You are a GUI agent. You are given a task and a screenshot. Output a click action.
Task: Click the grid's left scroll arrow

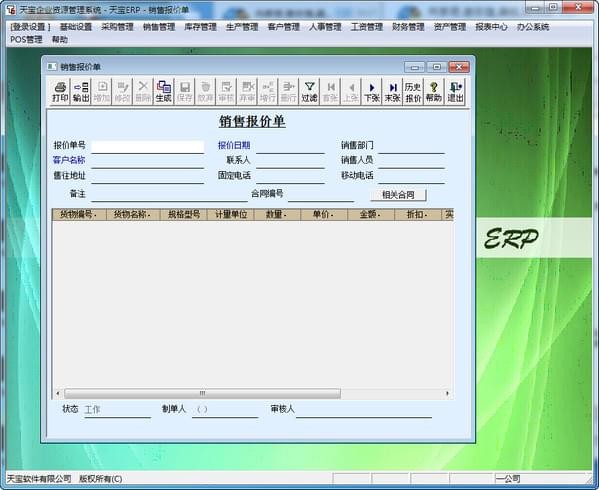58,393
